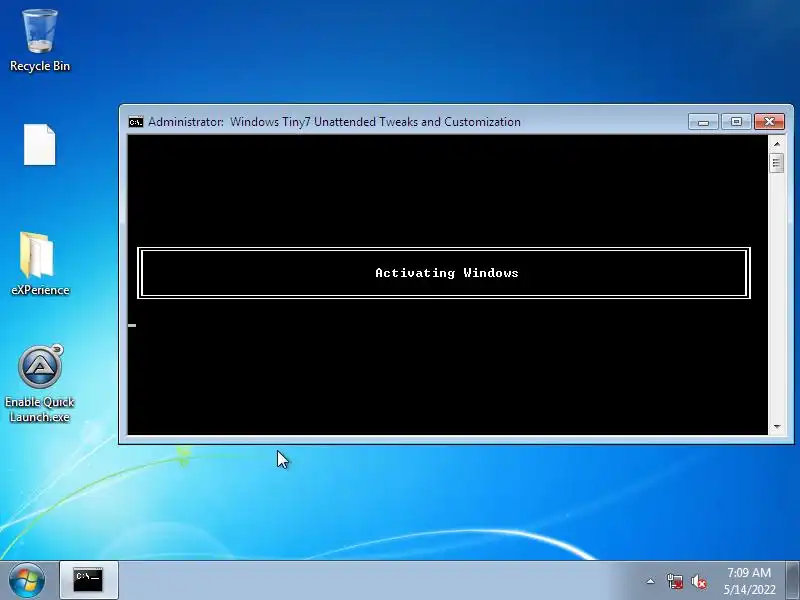
Task: Maximize the Tiny7 Tweaks console window
Action: [736, 121]
